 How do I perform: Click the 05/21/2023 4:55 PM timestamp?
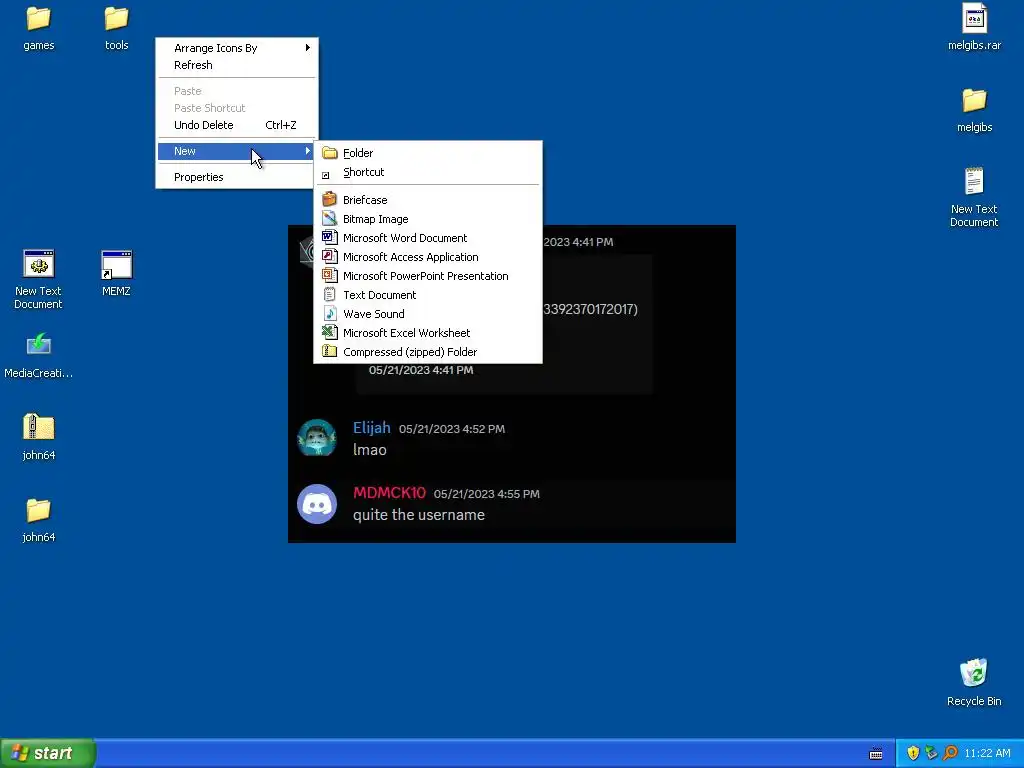(487, 494)
